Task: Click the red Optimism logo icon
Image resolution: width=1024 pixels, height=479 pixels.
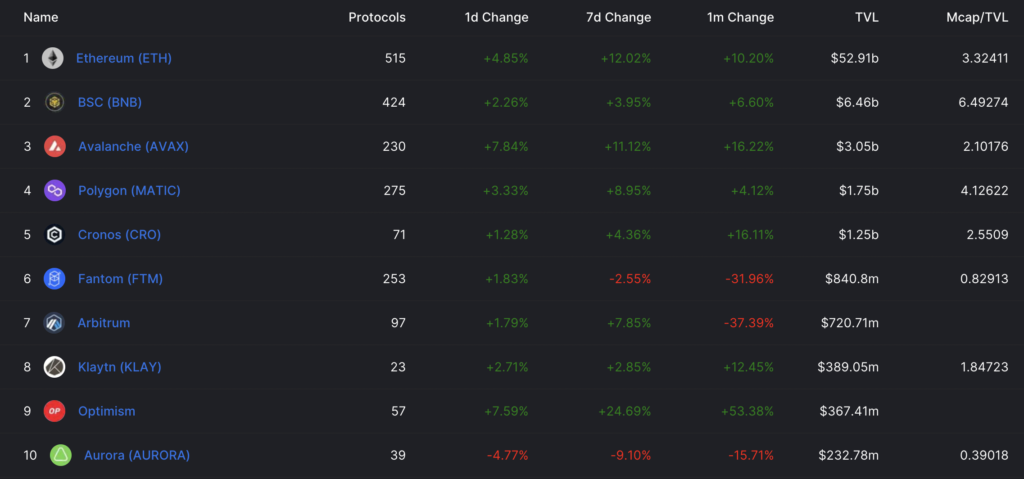Action: coord(55,411)
